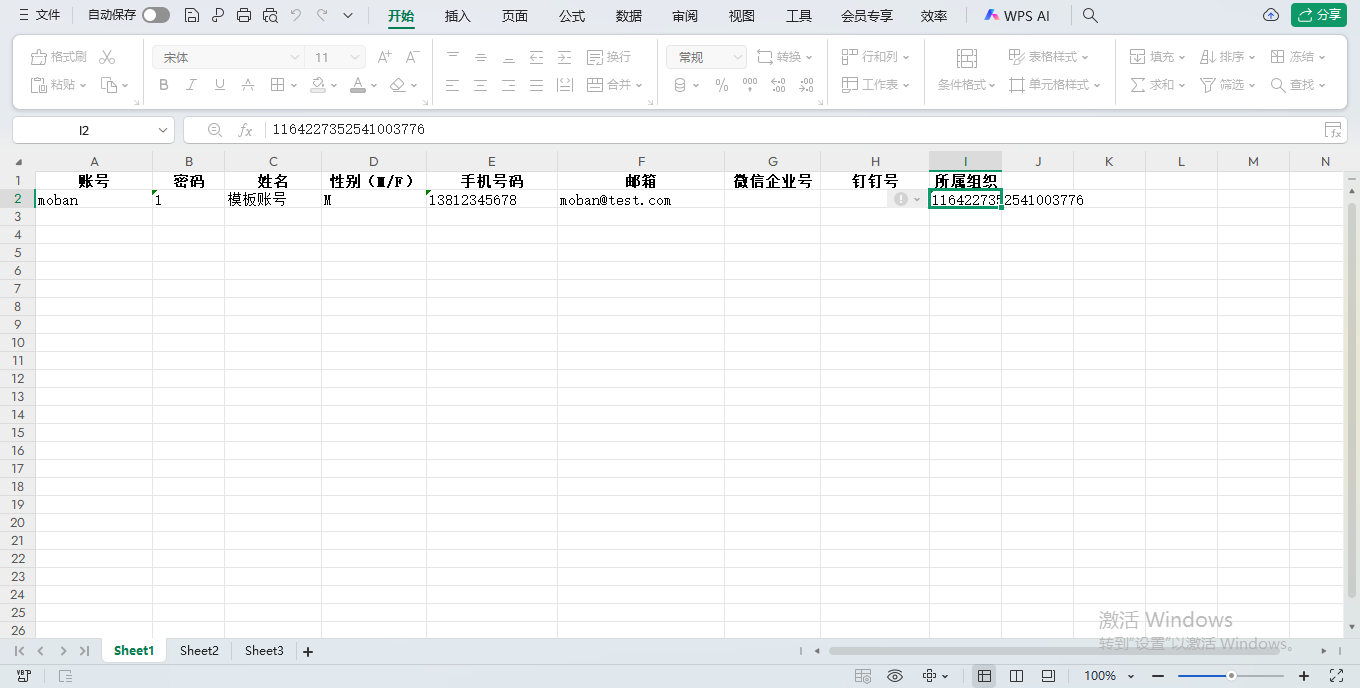Image resolution: width=1360 pixels, height=688 pixels.
Task: Click the save document icon
Action: coord(192,15)
